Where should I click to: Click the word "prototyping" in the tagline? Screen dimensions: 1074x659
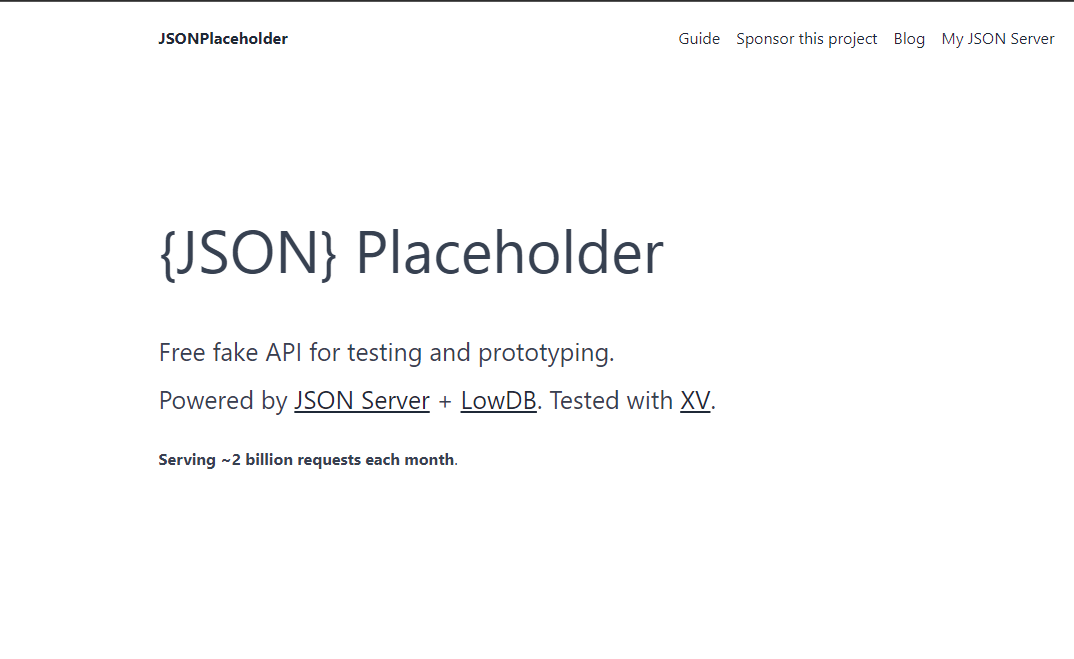[545, 353]
